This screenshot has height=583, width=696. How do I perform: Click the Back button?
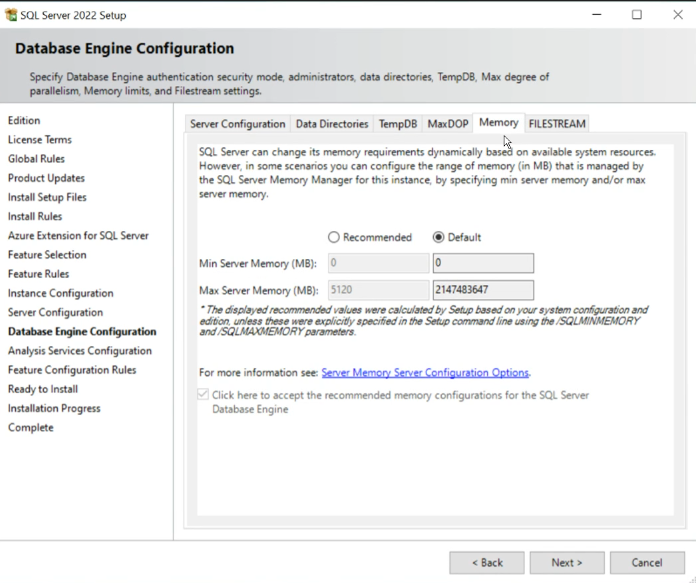[487, 563]
